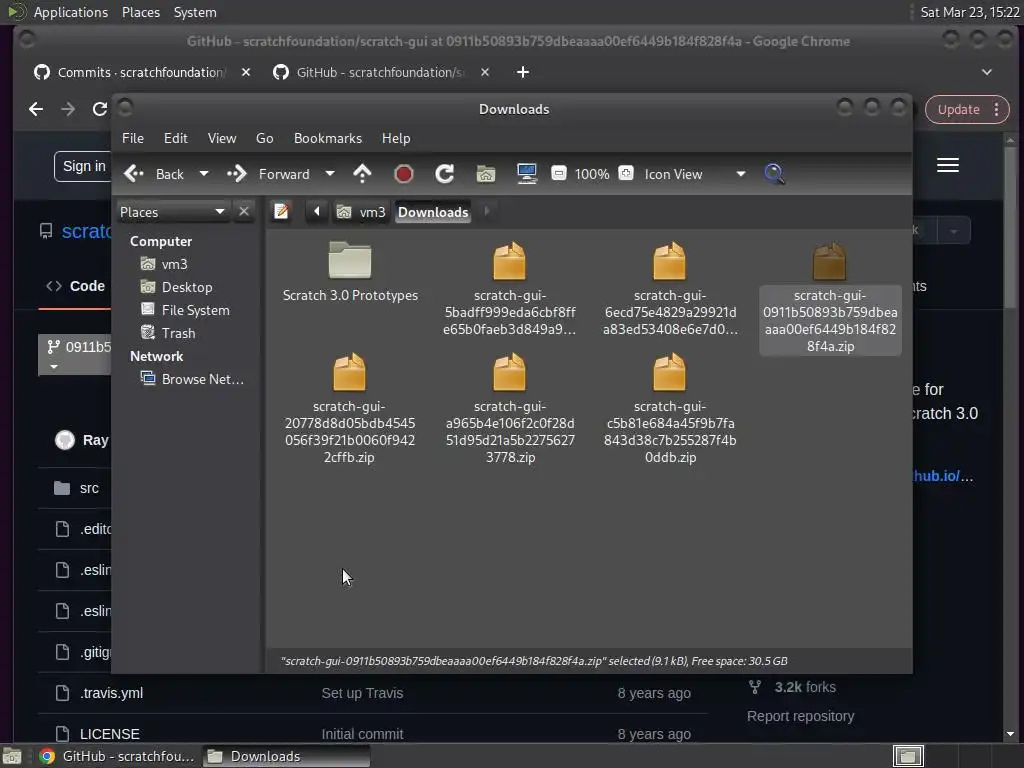
Task: Open the Computer toolbar icon
Action: [x=526, y=174]
